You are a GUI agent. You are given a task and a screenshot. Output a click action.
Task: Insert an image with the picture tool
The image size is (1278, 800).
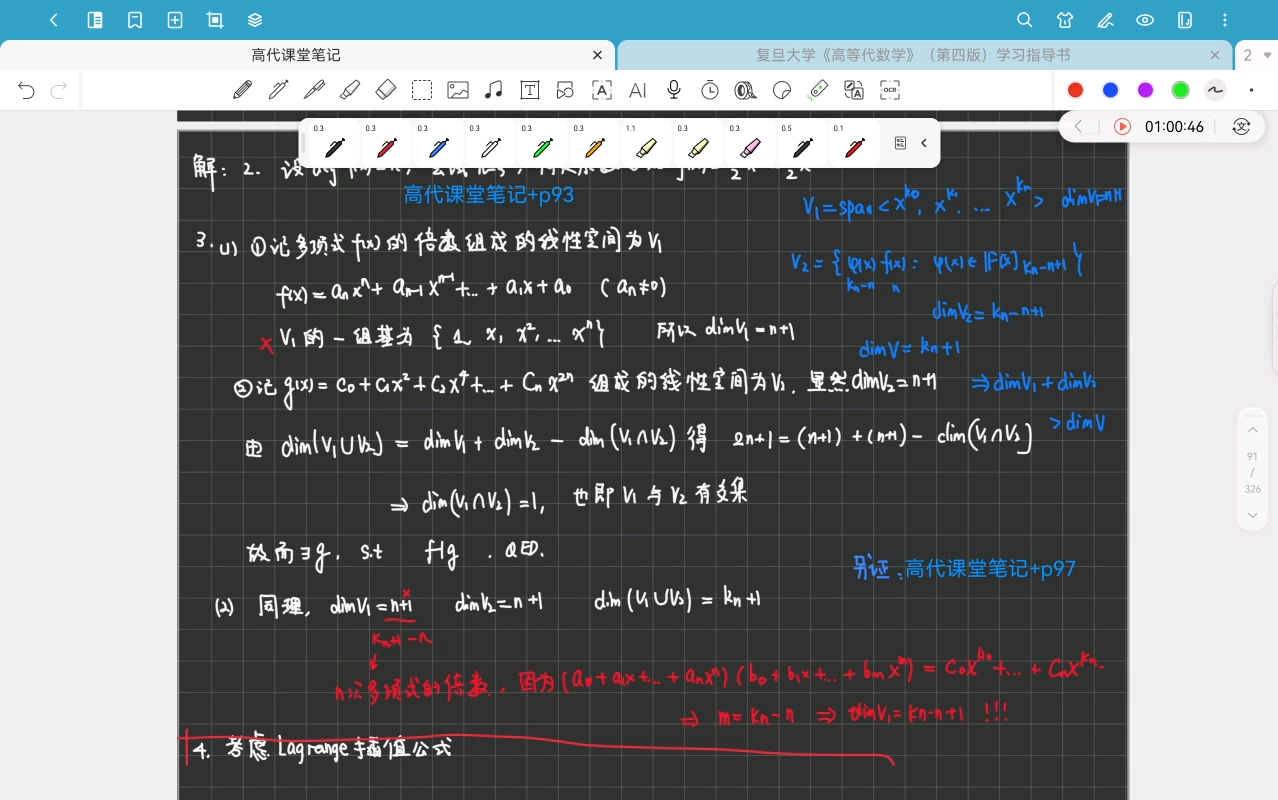(x=458, y=90)
